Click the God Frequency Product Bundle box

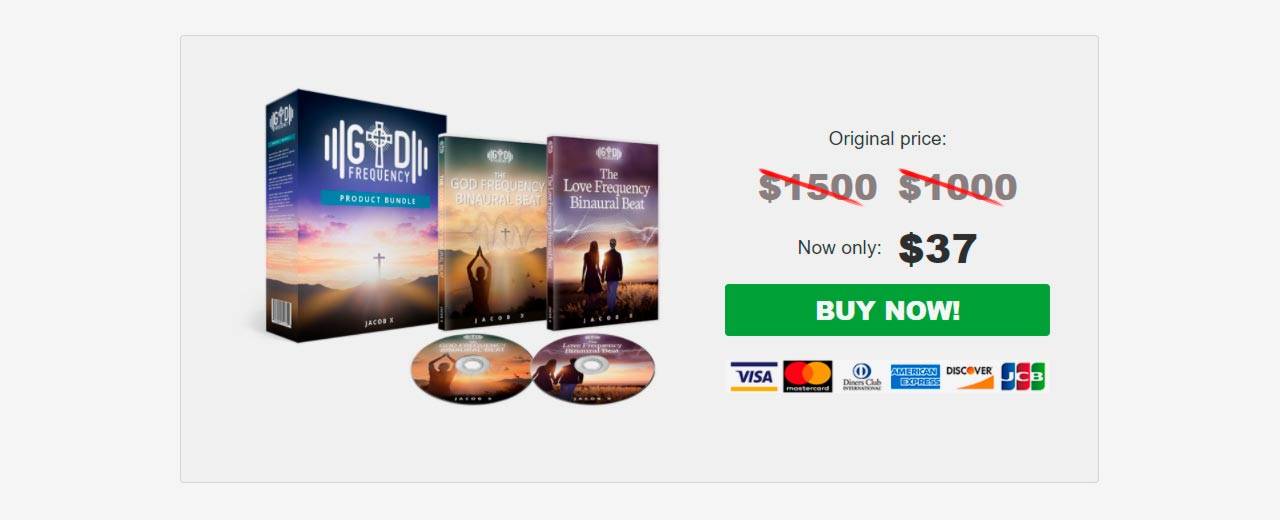[356, 214]
